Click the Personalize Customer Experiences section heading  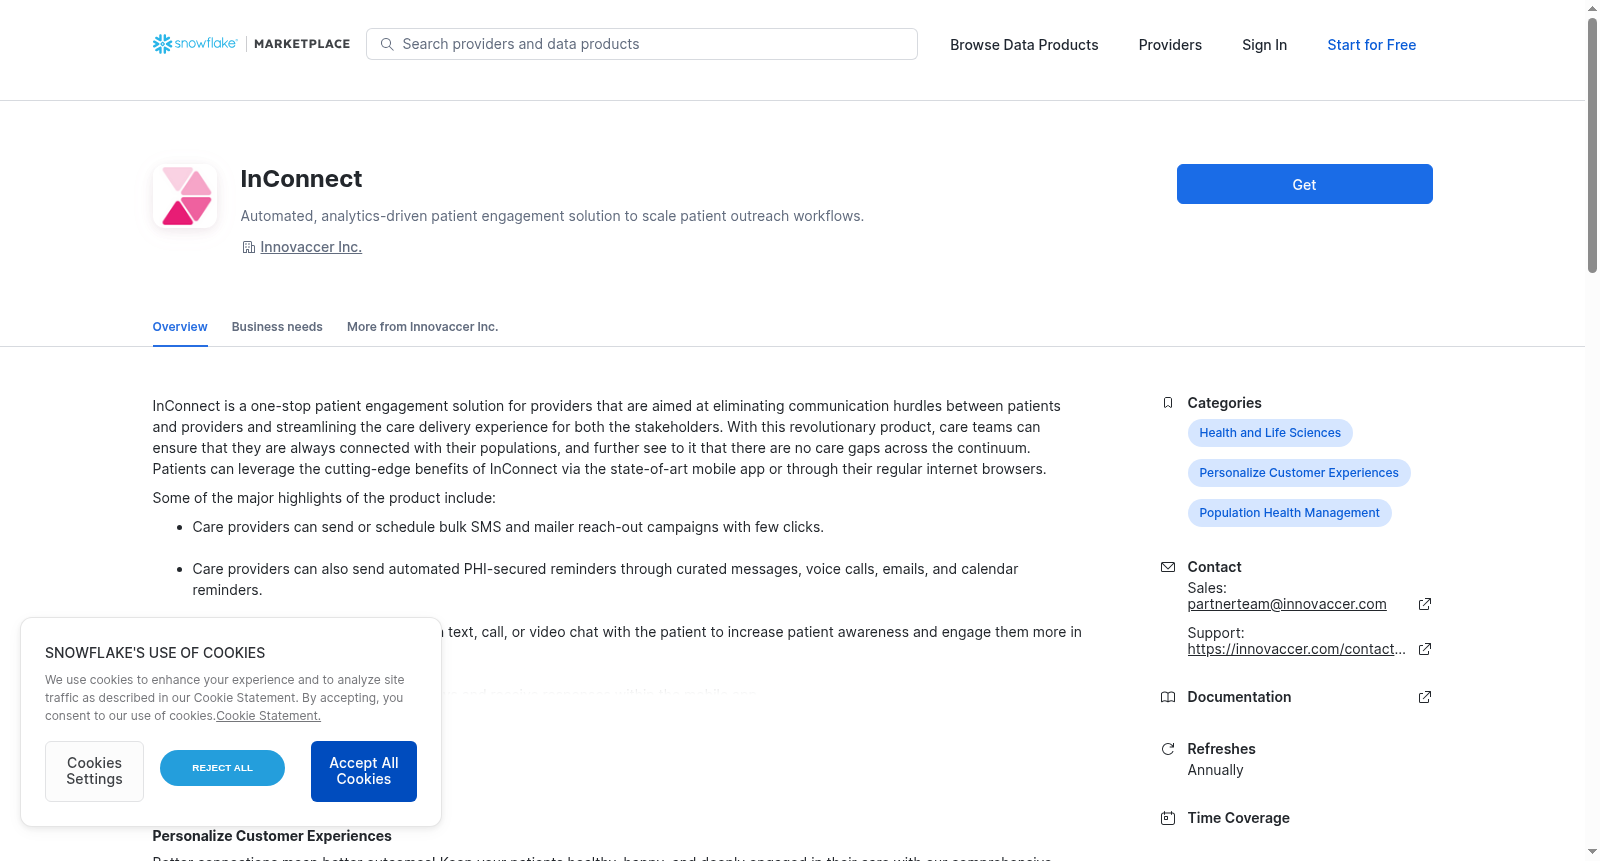pyautogui.click(x=272, y=836)
